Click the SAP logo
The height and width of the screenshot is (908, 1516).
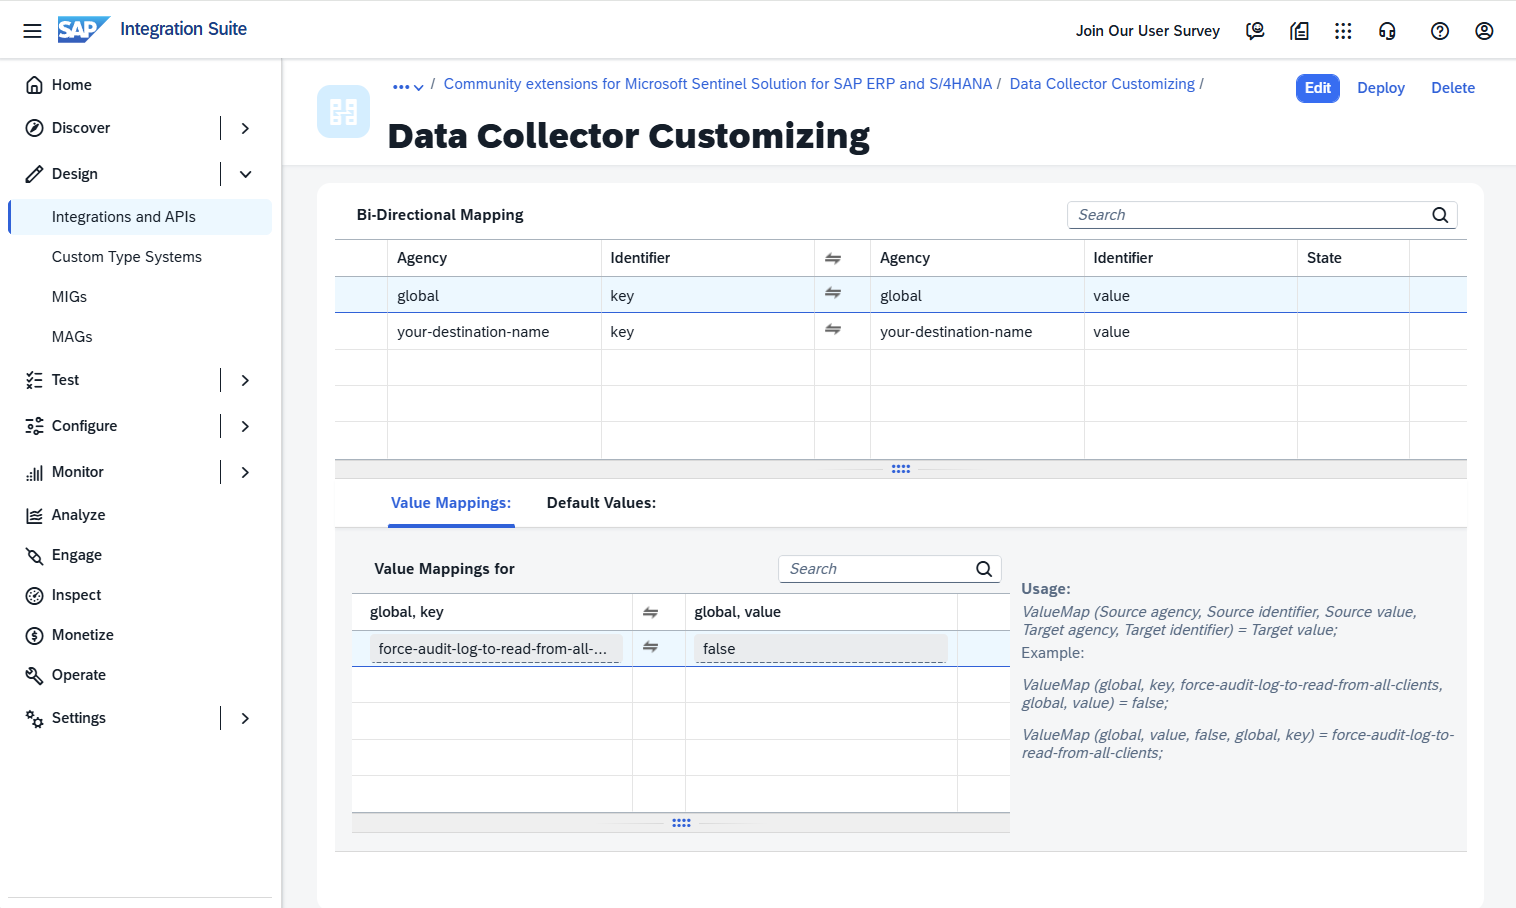(83, 30)
